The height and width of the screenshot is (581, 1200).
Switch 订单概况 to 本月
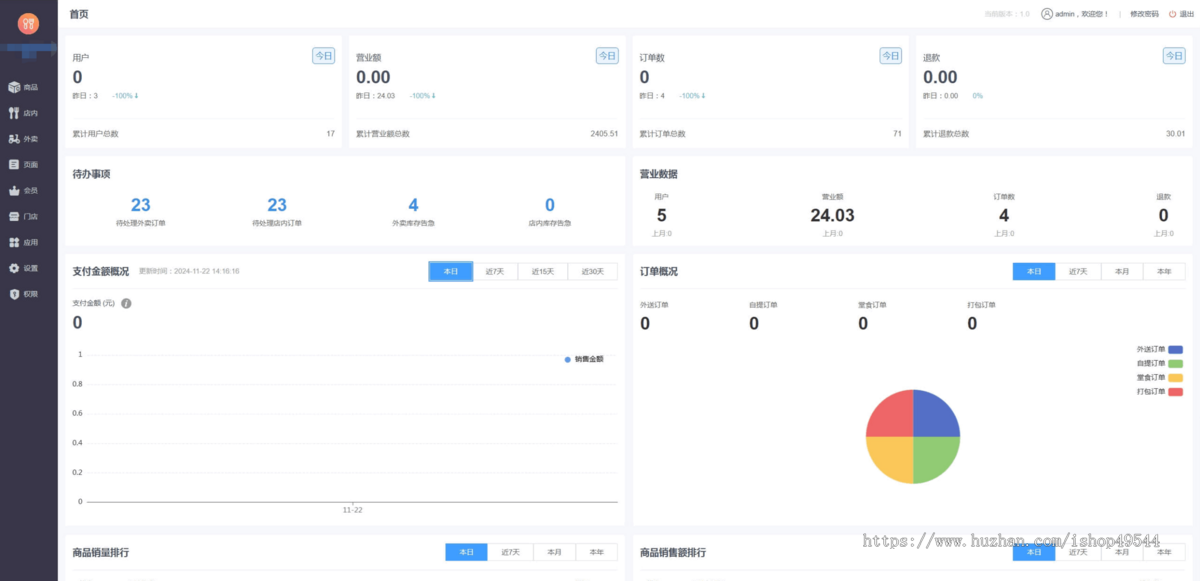[1122, 271]
